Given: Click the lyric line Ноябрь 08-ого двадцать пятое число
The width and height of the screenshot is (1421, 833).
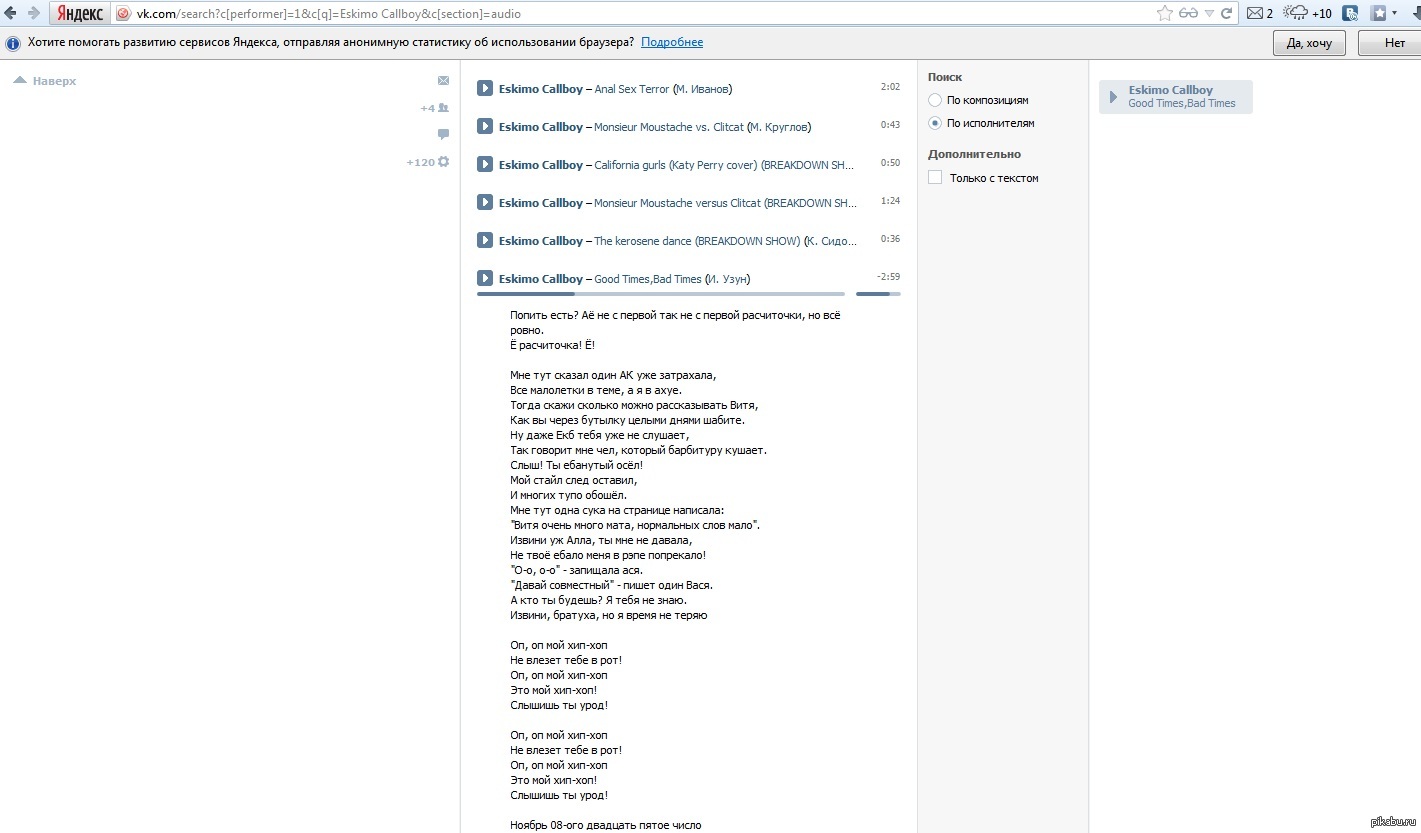Looking at the screenshot, I should (605, 825).
